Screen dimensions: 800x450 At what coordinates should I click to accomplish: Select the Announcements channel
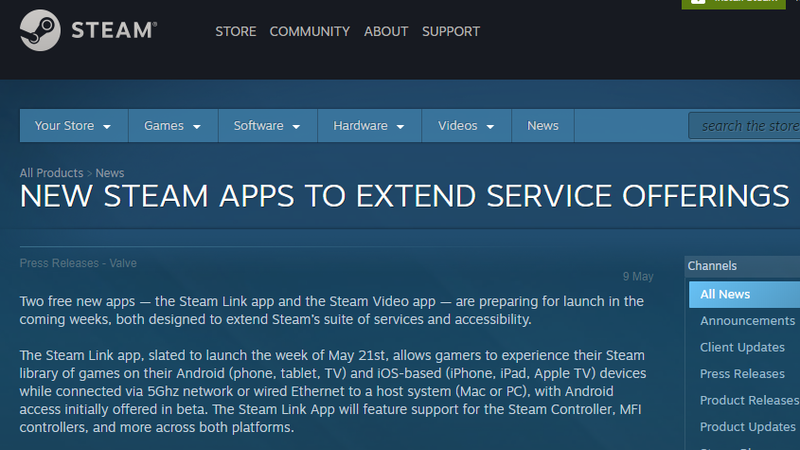747,321
